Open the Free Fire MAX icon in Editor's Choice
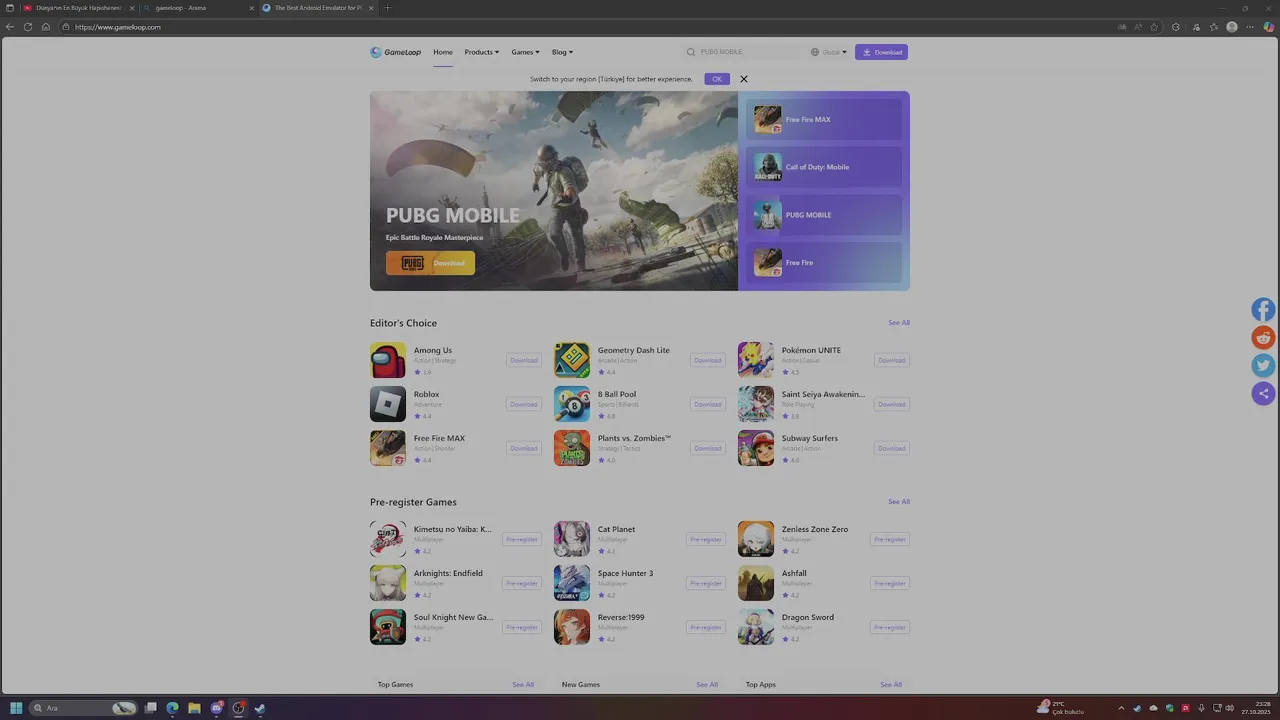 coord(388,448)
